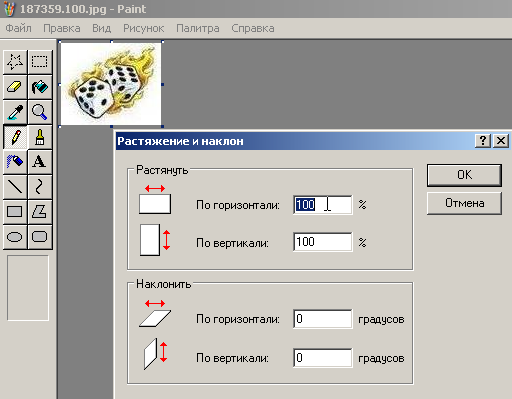
Task: Select the Rounded rectangle tool
Action: 40,237
